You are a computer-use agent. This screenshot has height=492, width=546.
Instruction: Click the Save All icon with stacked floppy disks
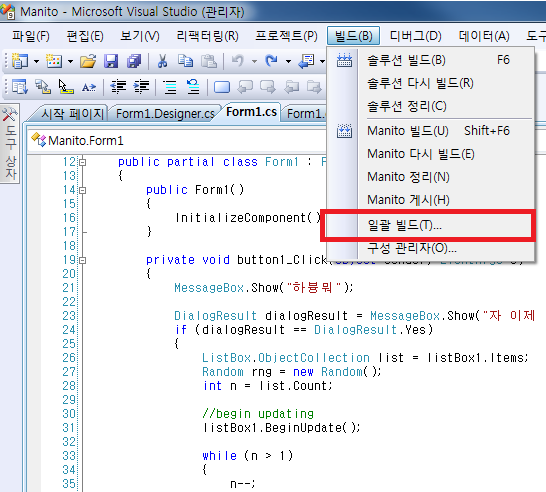click(x=134, y=61)
